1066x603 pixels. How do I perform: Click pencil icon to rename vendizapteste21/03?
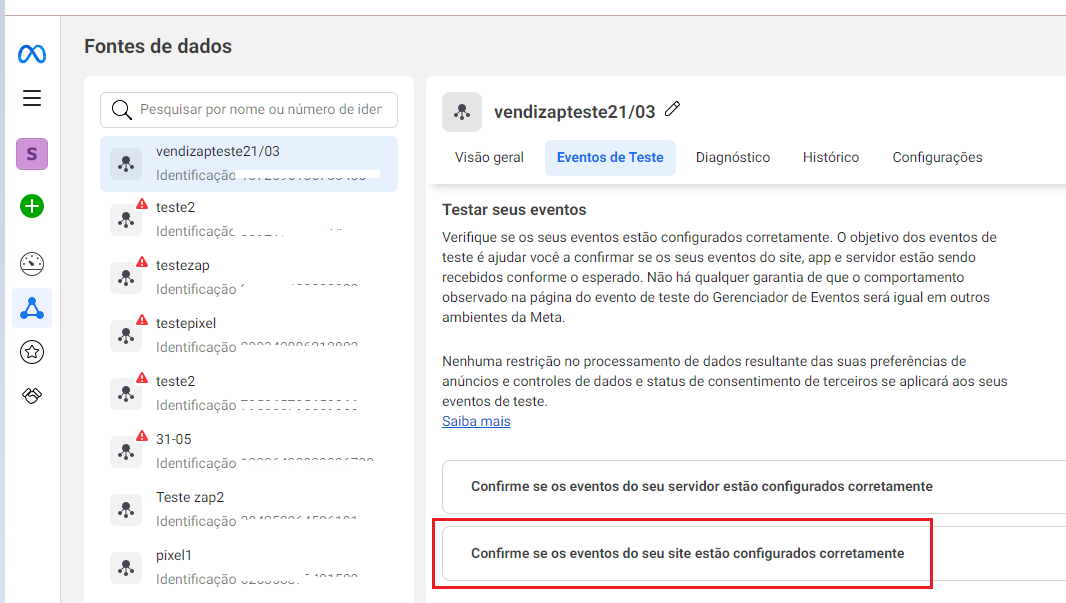673,109
